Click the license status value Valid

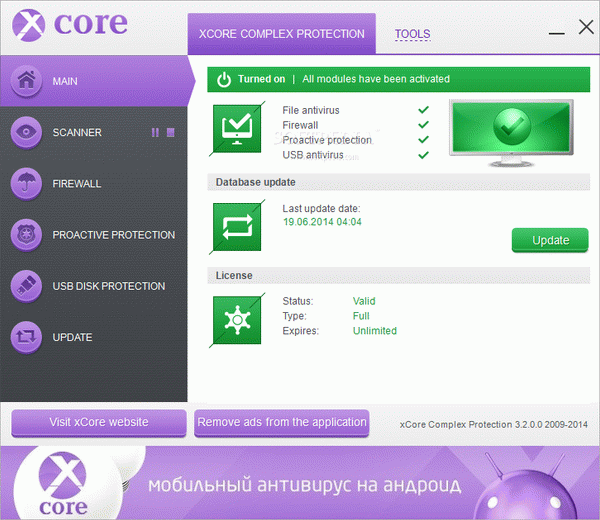click(x=364, y=301)
